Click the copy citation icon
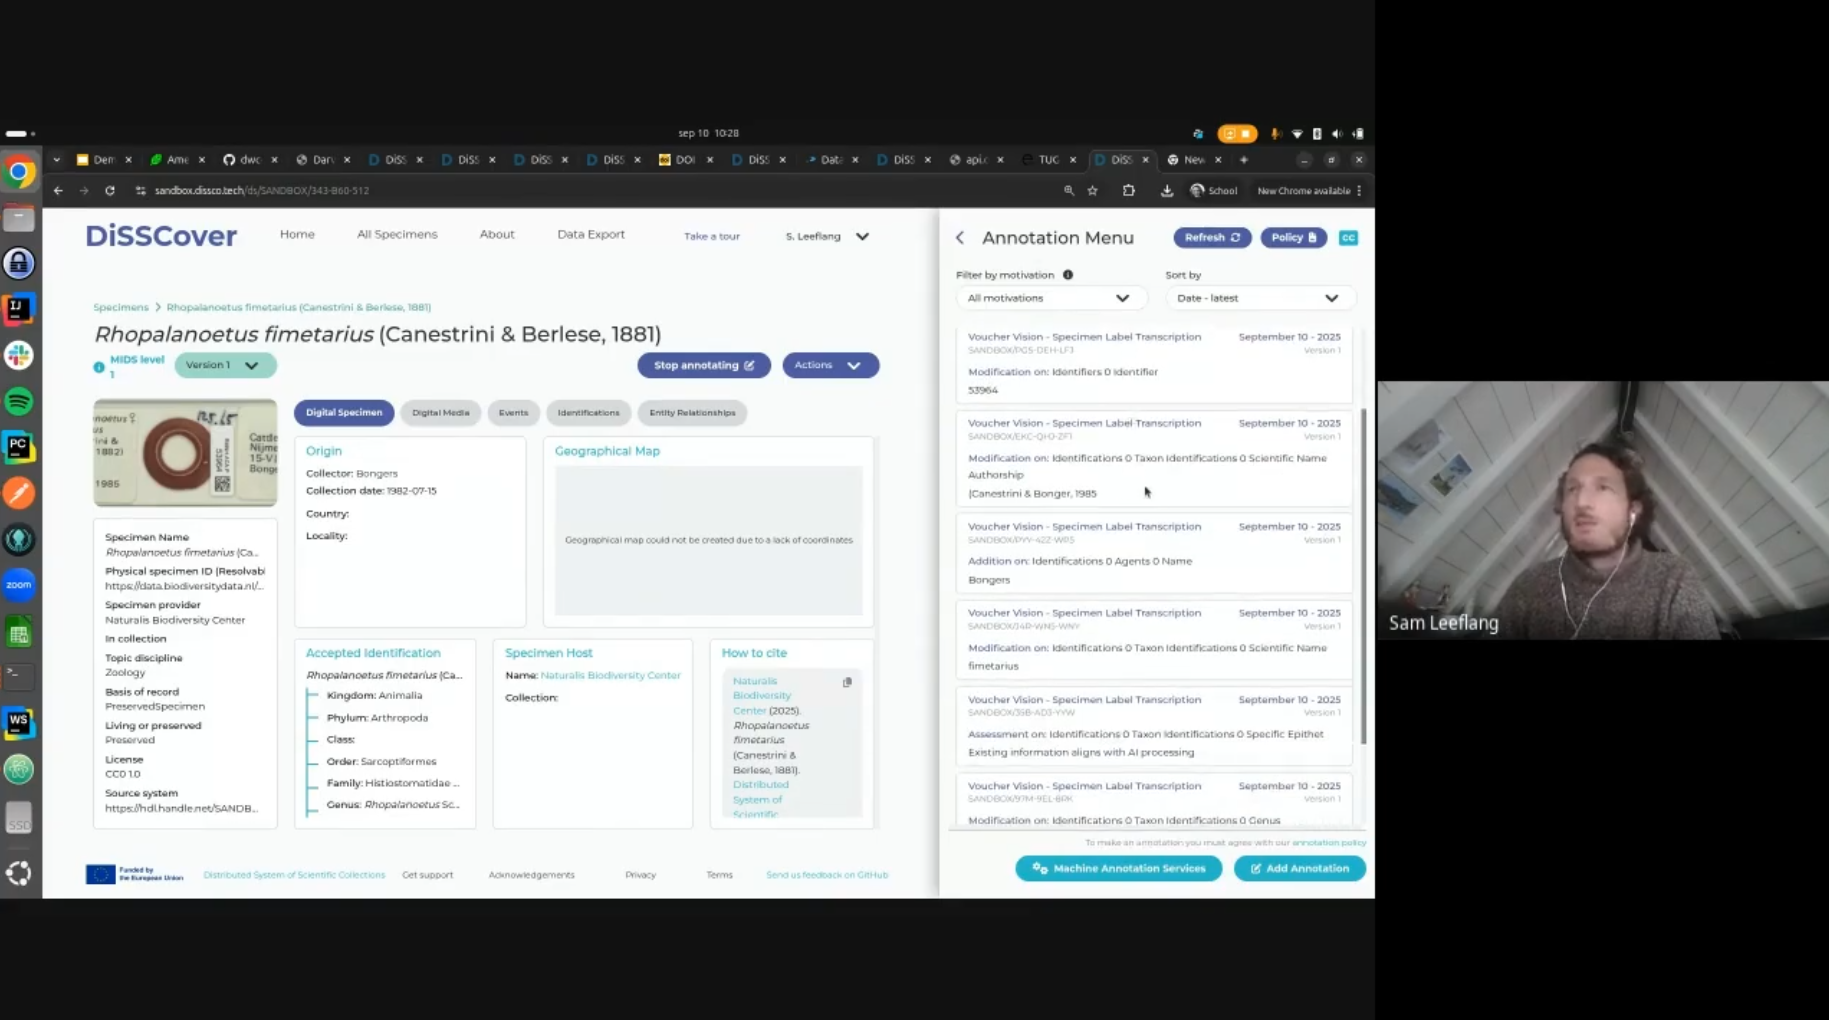 847,682
